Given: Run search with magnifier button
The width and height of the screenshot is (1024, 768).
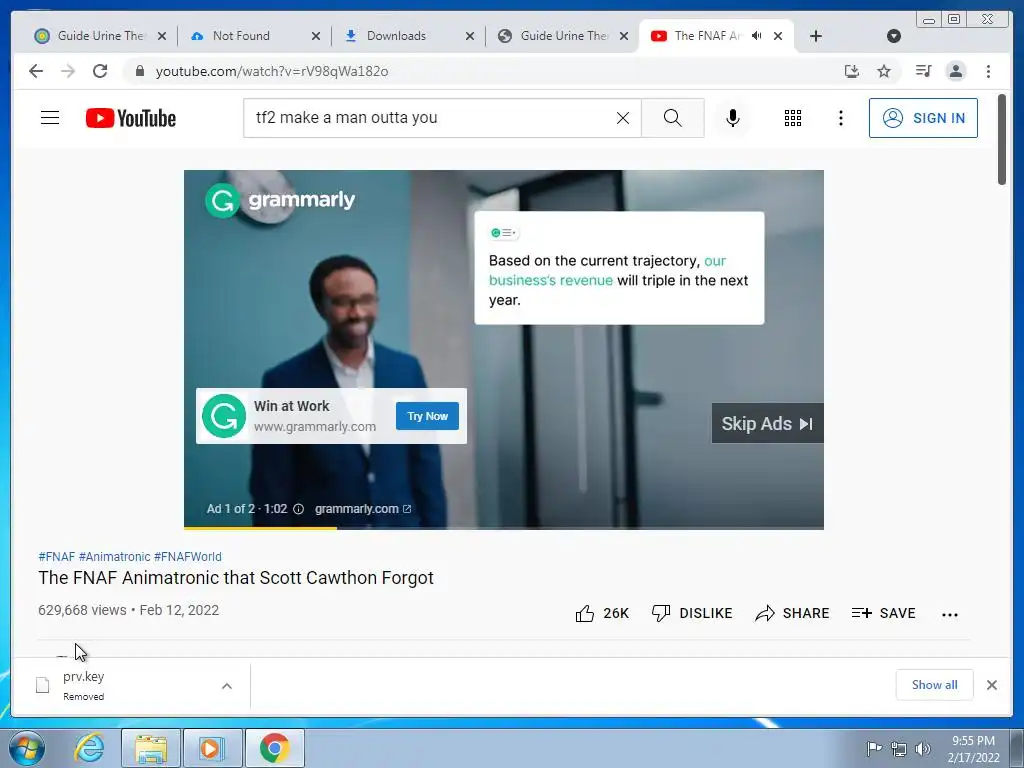Looking at the screenshot, I should [x=673, y=118].
